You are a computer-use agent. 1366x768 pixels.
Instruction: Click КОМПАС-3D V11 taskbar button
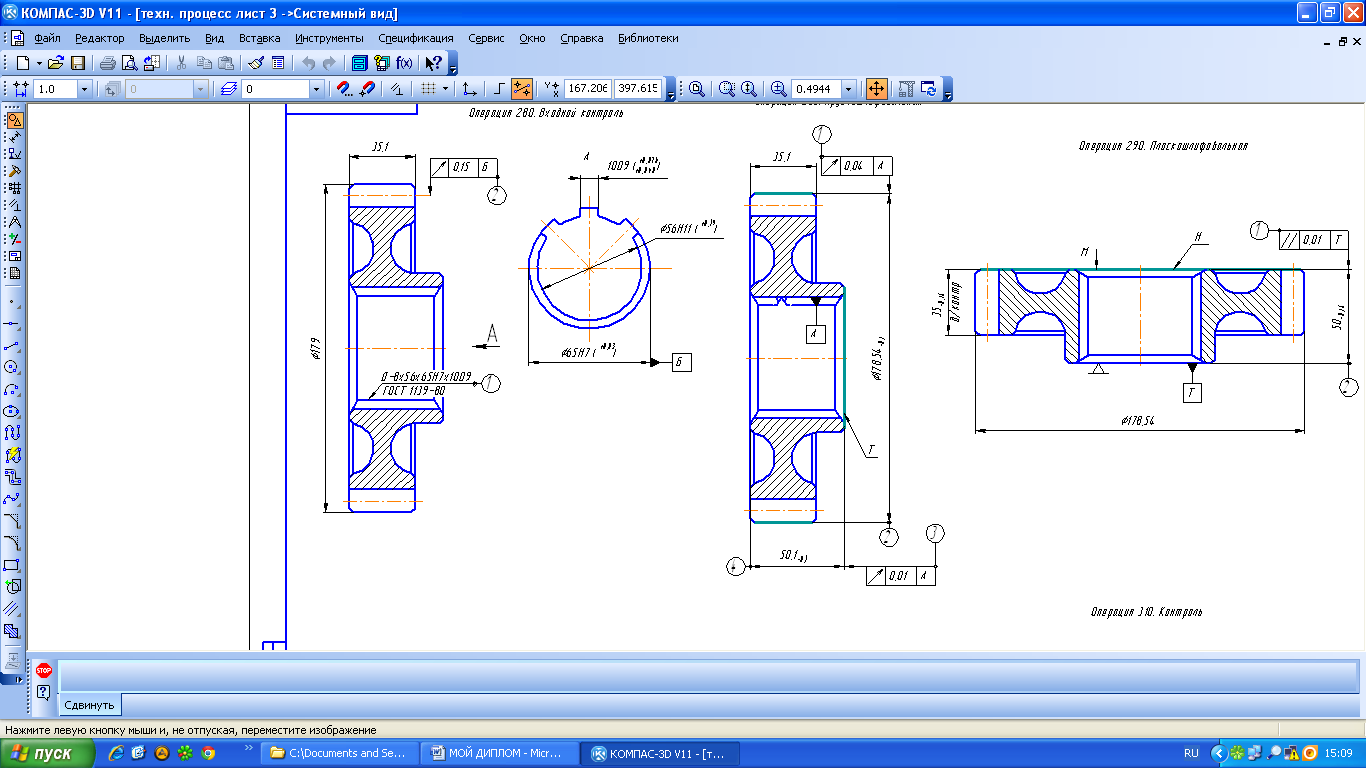click(662, 754)
